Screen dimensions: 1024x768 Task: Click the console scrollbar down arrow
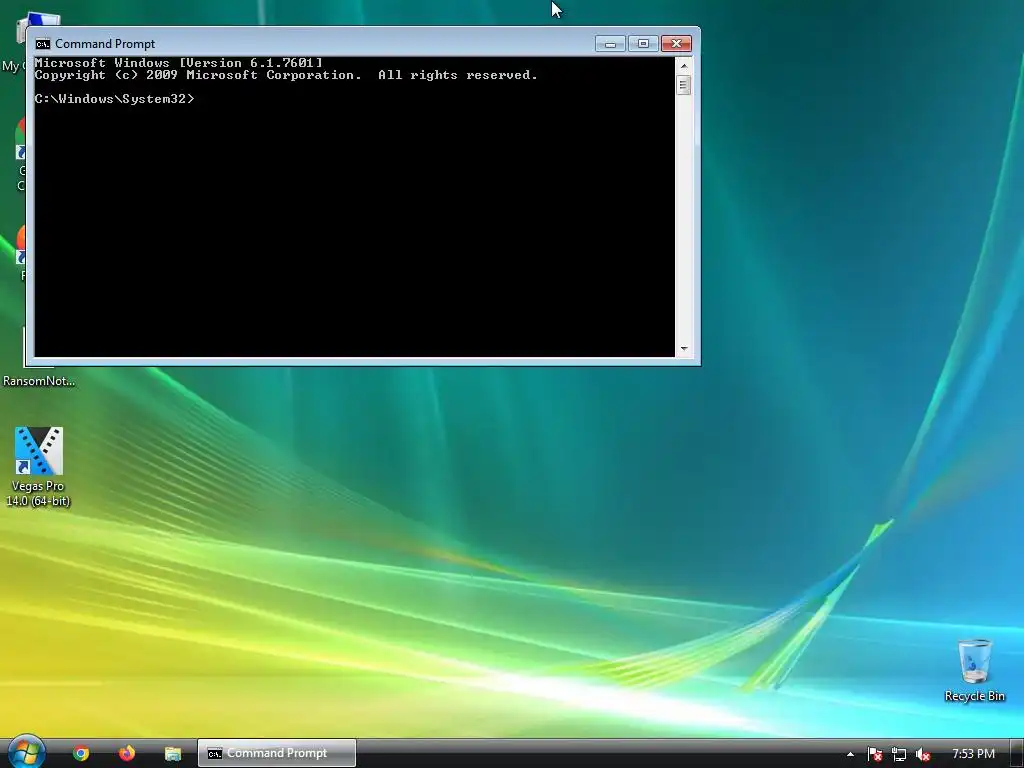coord(684,349)
